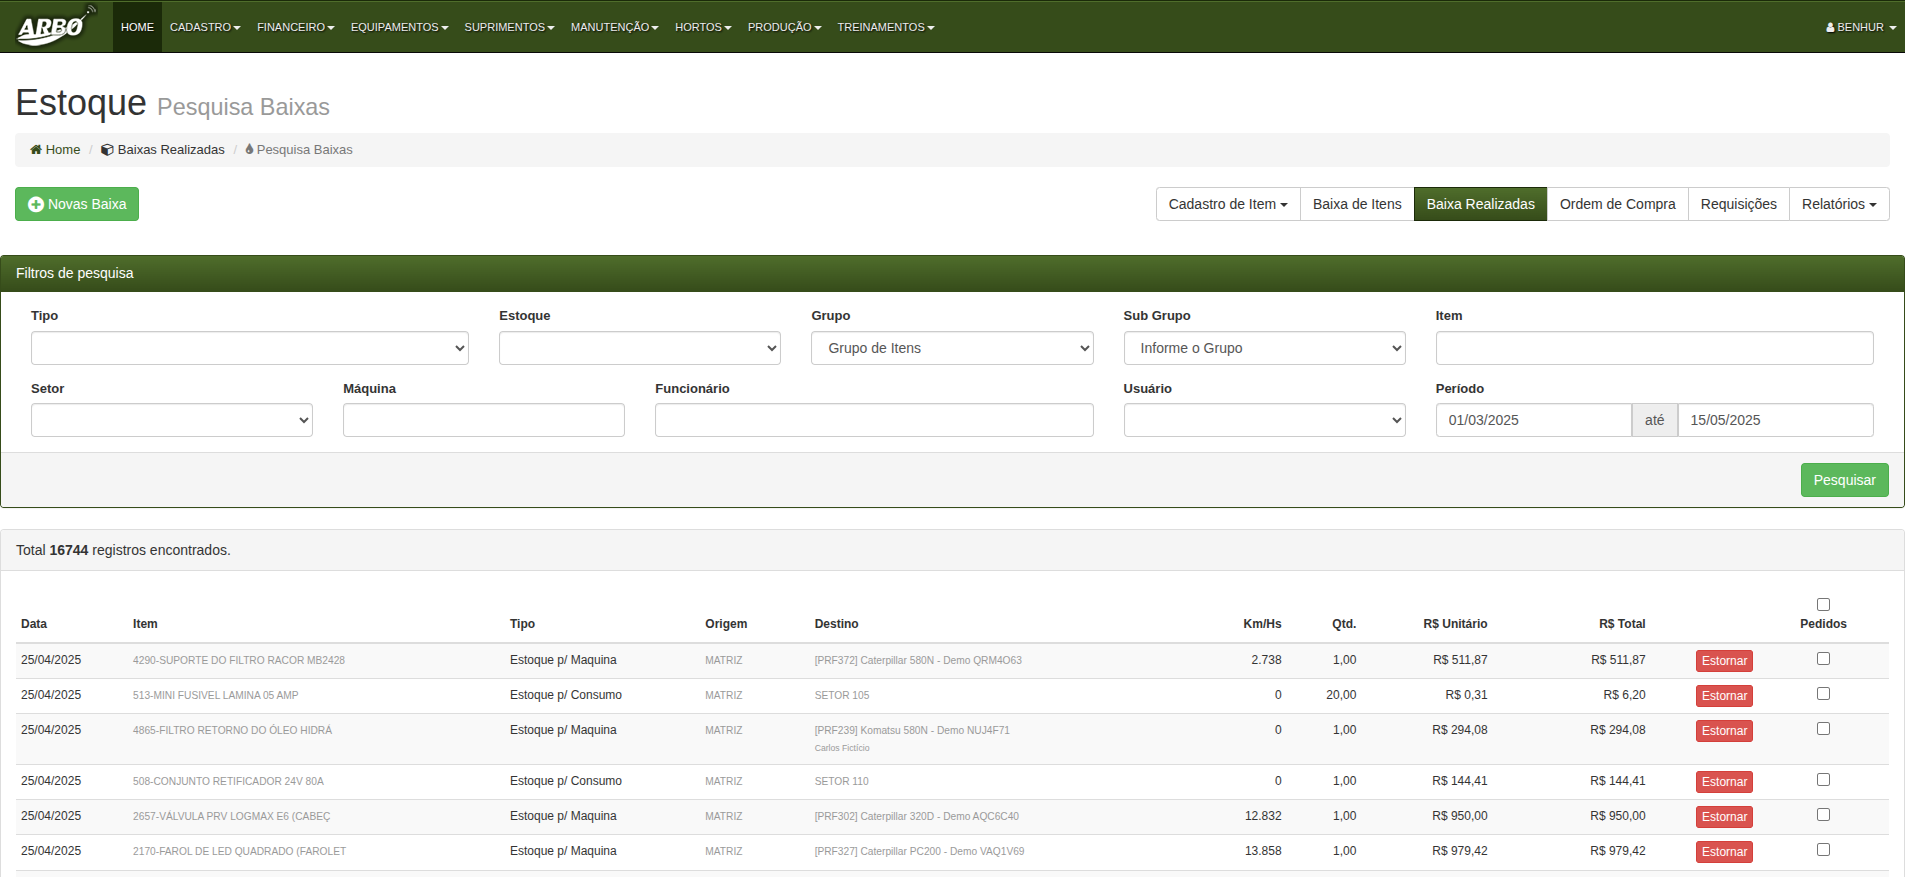This screenshot has width=1905, height=877.
Task: Check Pedidos box for SUPORTE DO FILTRO row
Action: tap(1823, 659)
